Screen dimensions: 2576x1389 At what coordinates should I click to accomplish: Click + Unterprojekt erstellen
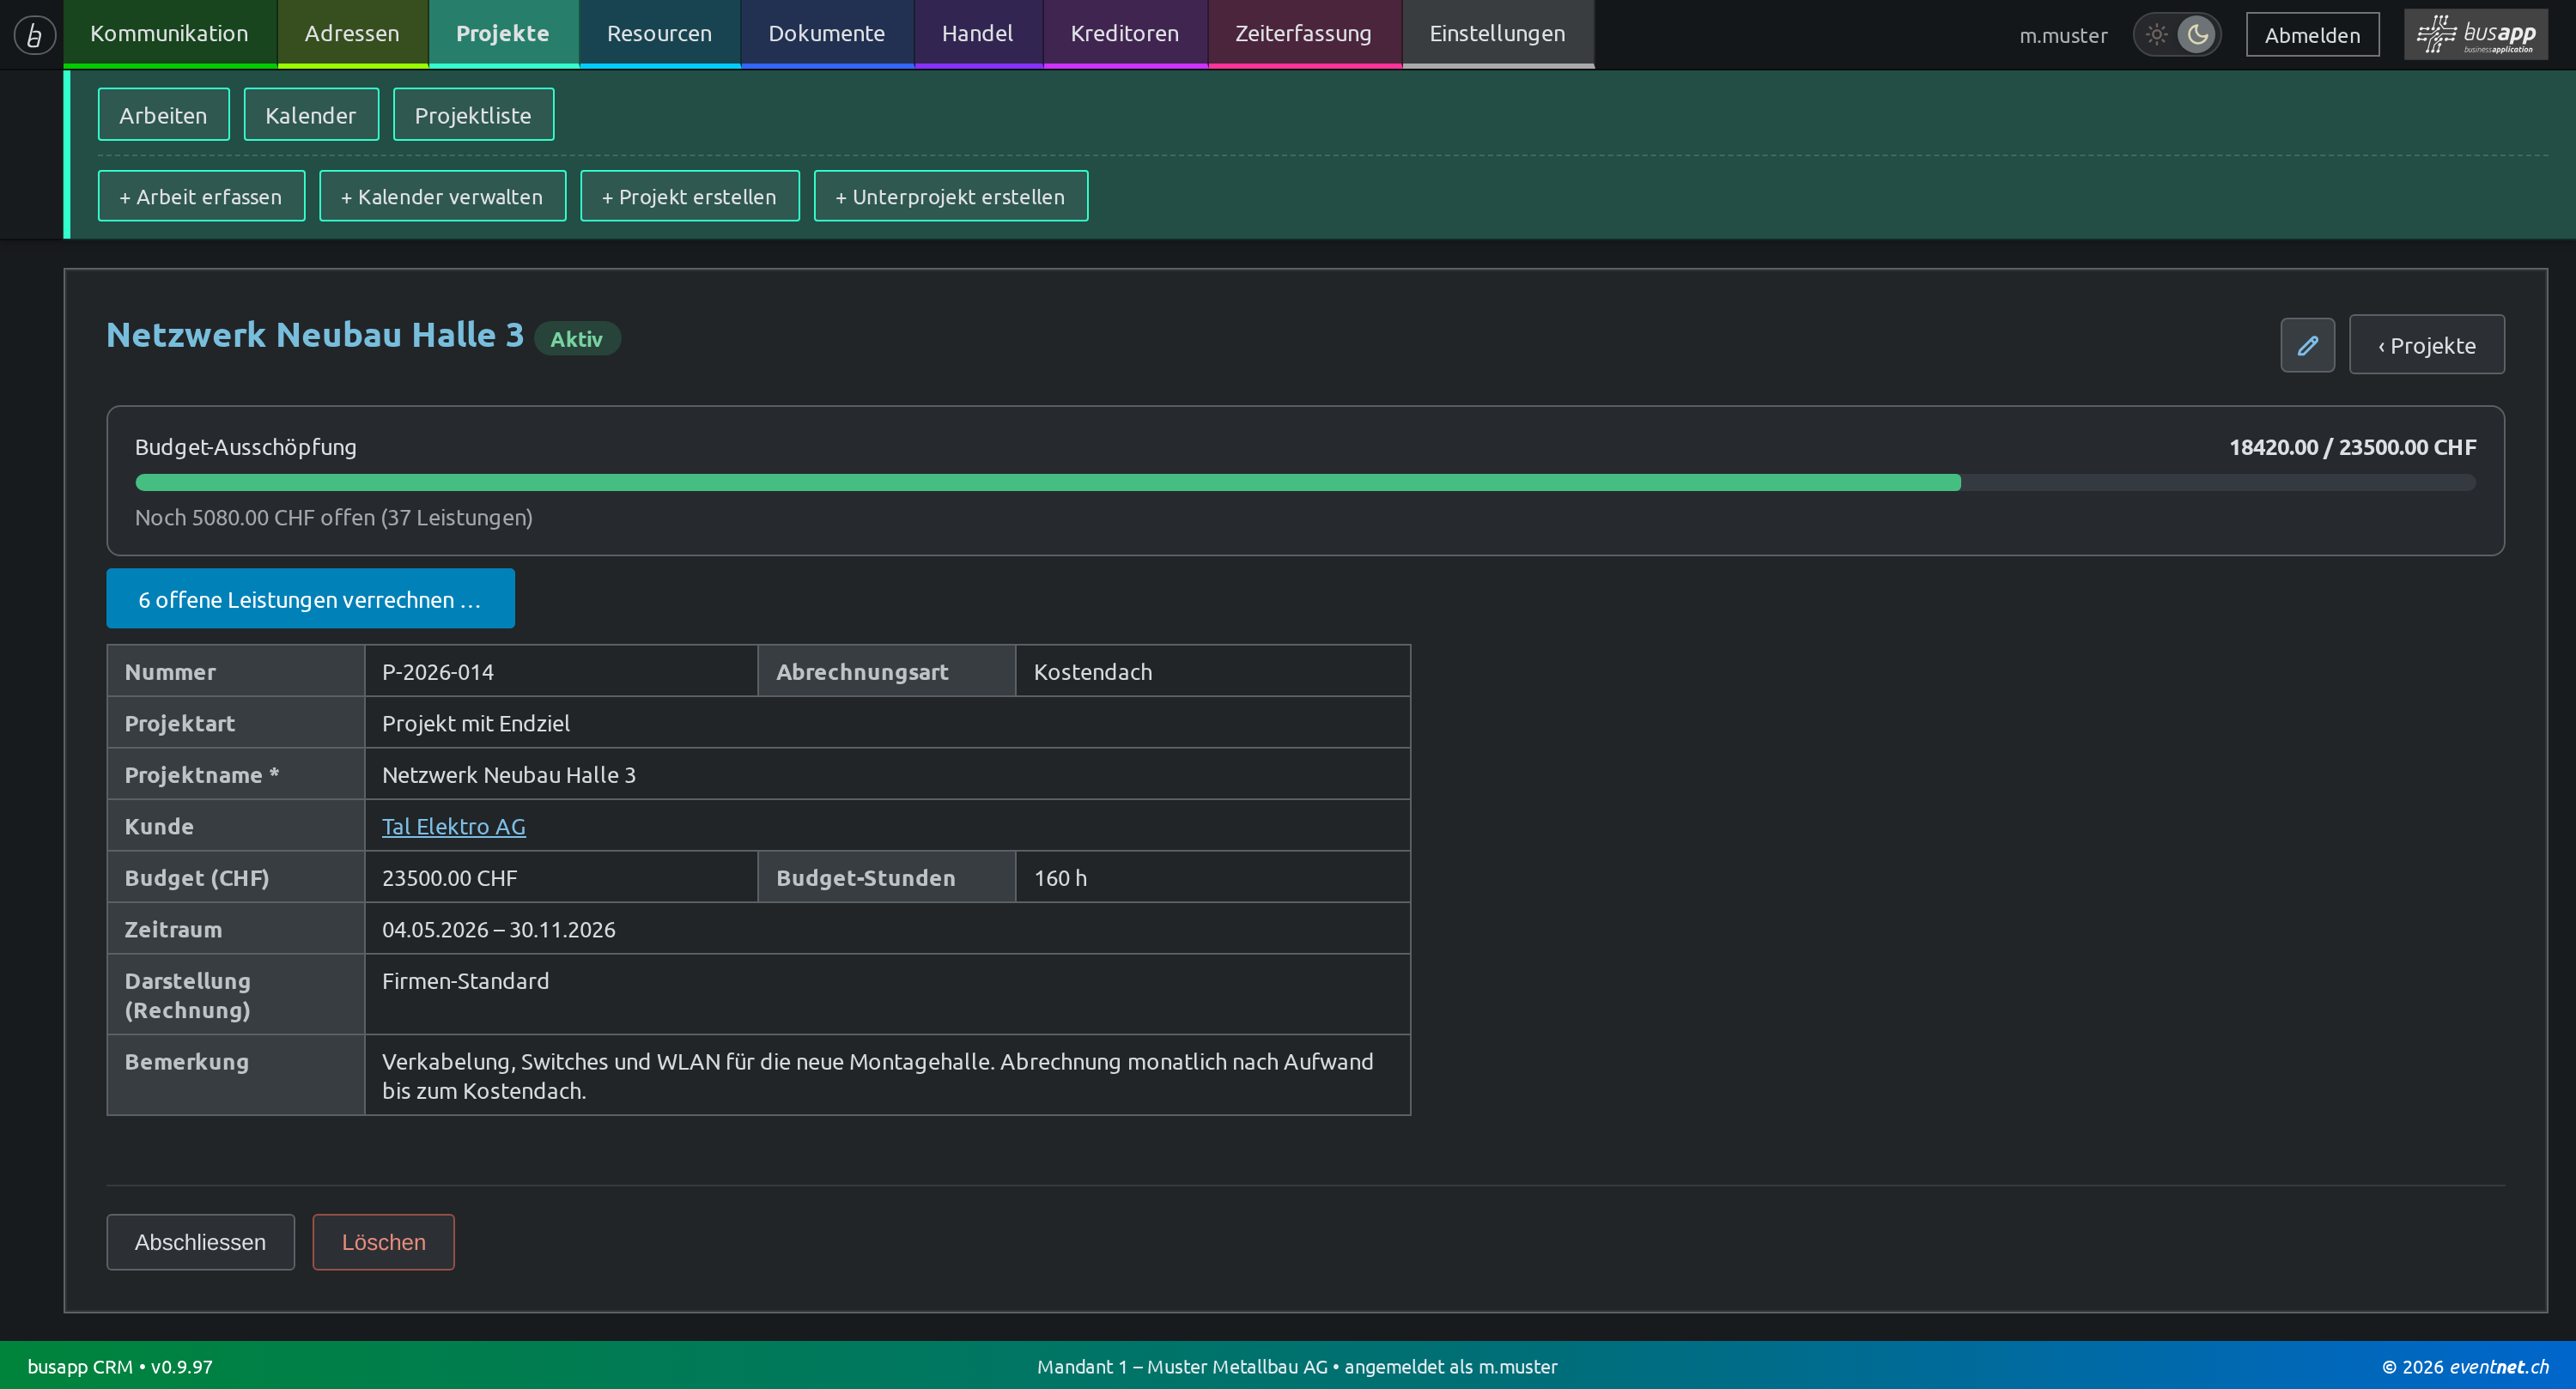(950, 196)
